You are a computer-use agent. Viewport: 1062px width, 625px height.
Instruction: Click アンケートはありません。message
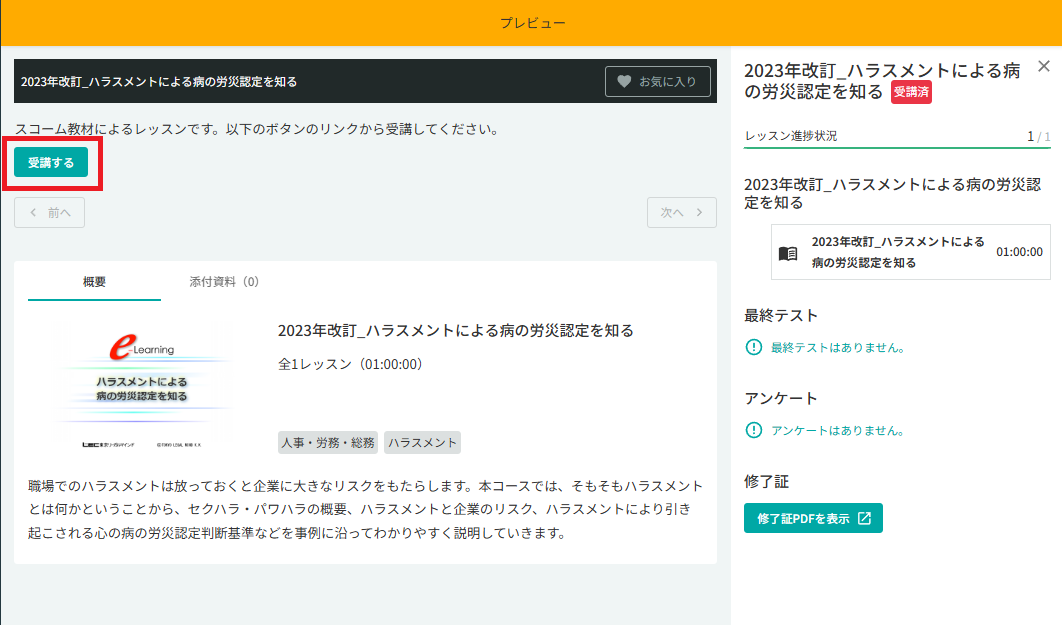pyautogui.click(x=838, y=430)
